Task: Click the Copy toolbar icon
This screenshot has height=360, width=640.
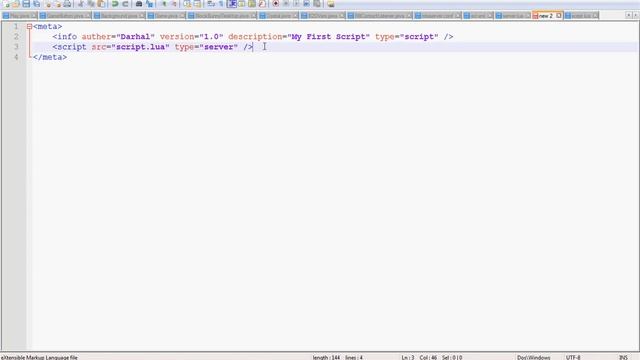Action: (x=91, y=4)
